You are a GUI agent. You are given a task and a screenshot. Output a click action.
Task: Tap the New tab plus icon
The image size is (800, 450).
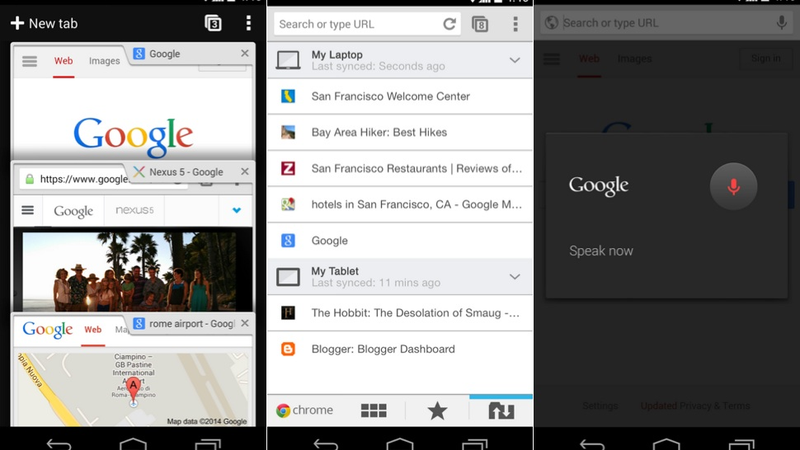(x=17, y=23)
